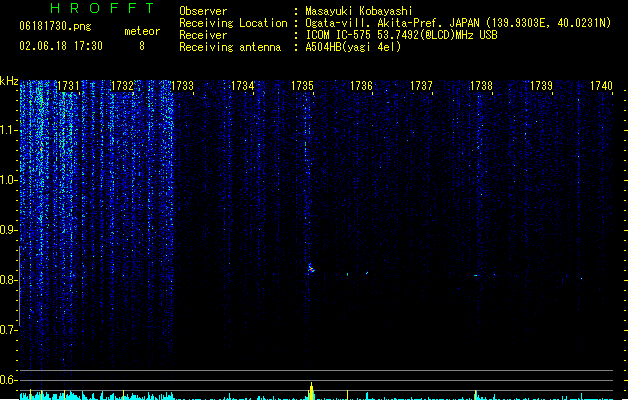Click the 1732 time marker

point(122,86)
